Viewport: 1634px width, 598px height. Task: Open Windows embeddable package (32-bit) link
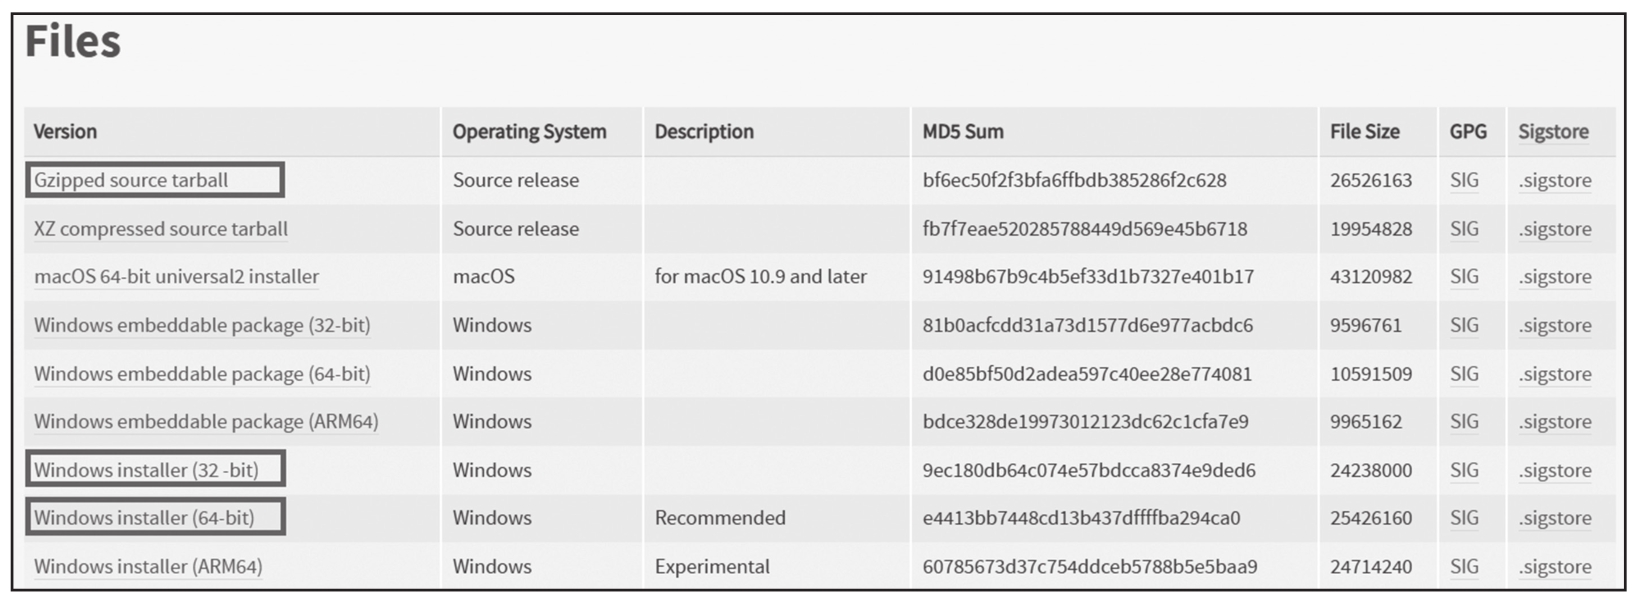pyautogui.click(x=202, y=325)
